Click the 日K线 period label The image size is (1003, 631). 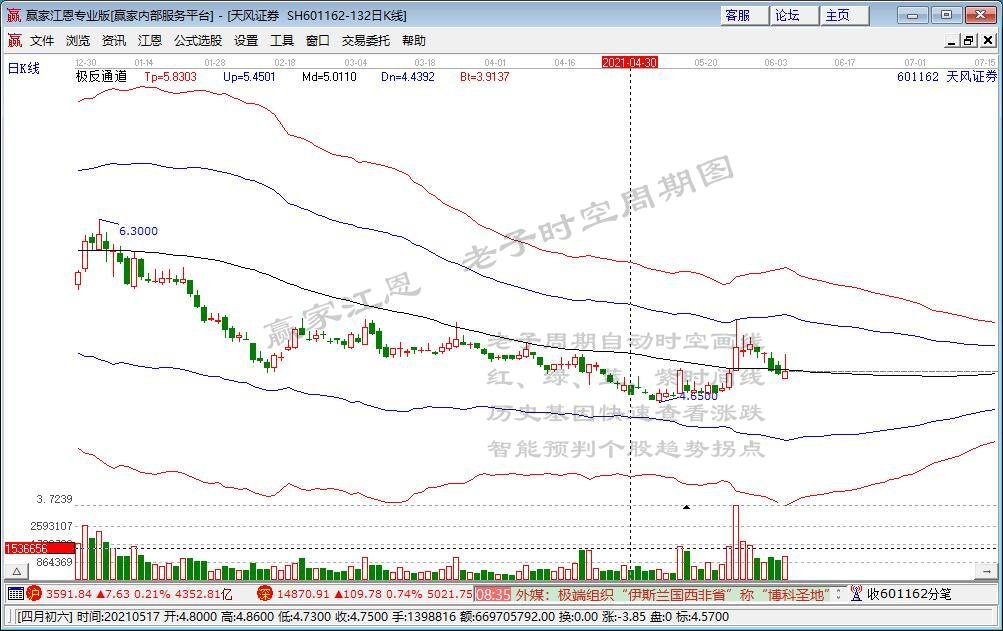point(23,68)
